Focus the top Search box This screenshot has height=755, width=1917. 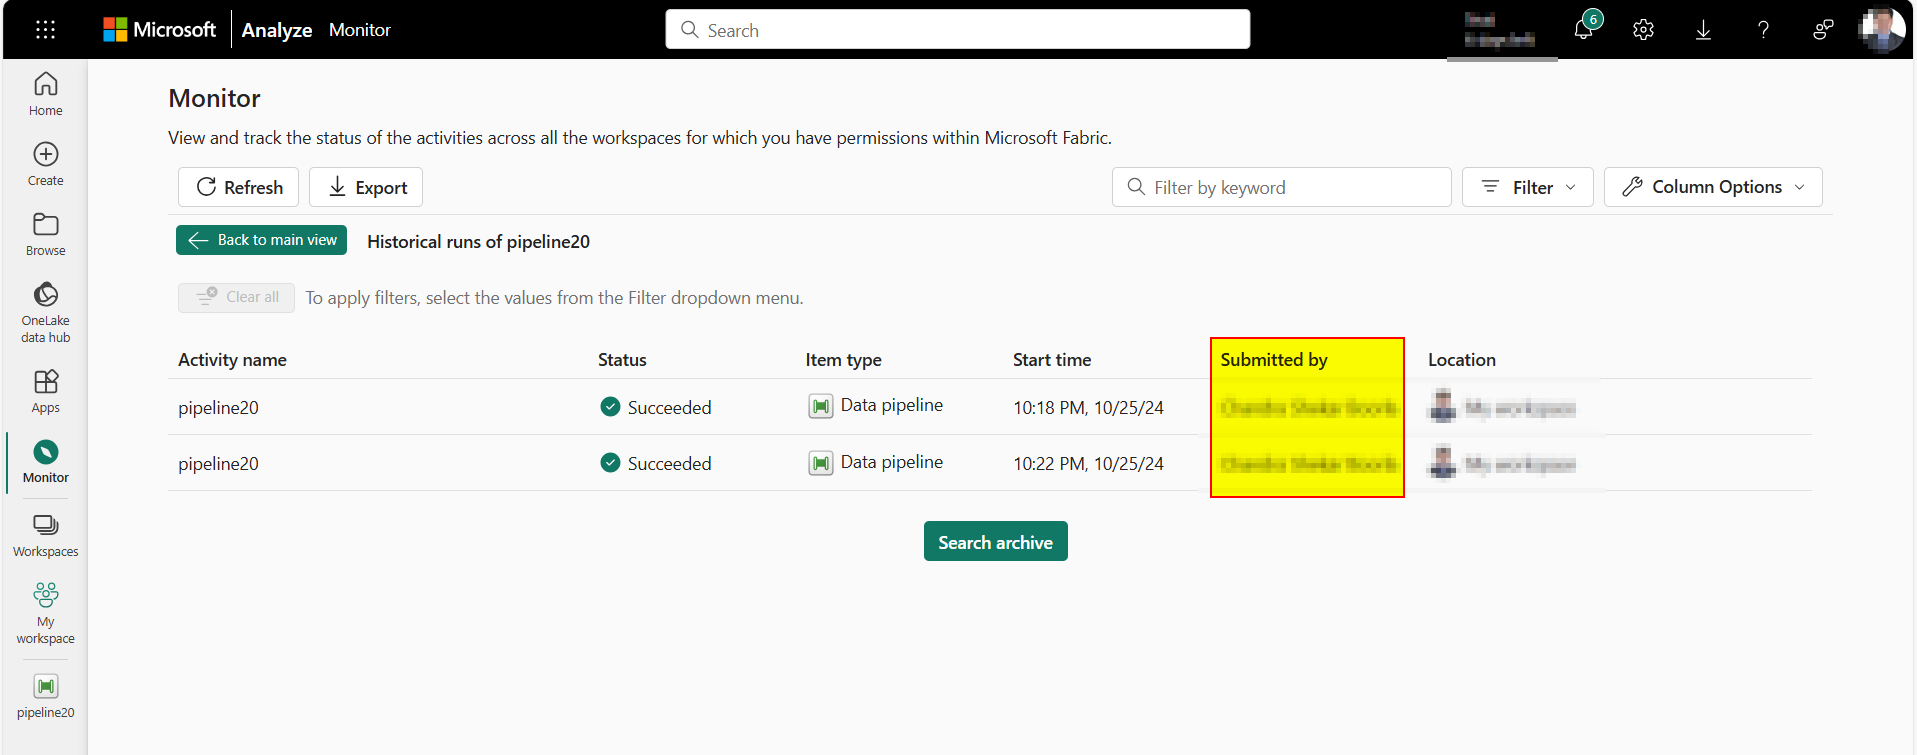[958, 30]
